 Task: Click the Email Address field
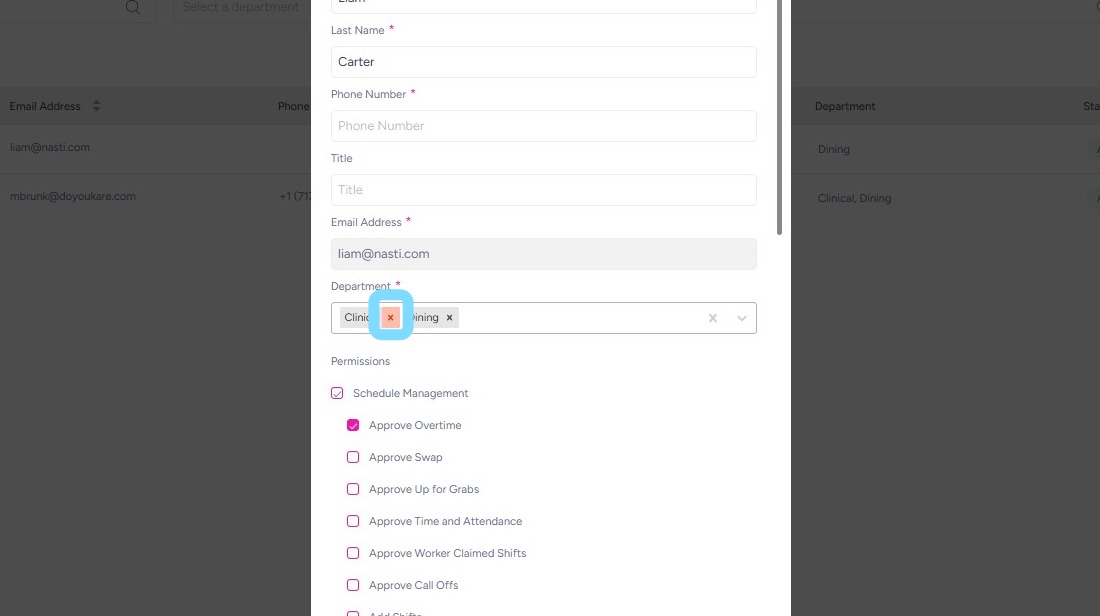pos(543,254)
